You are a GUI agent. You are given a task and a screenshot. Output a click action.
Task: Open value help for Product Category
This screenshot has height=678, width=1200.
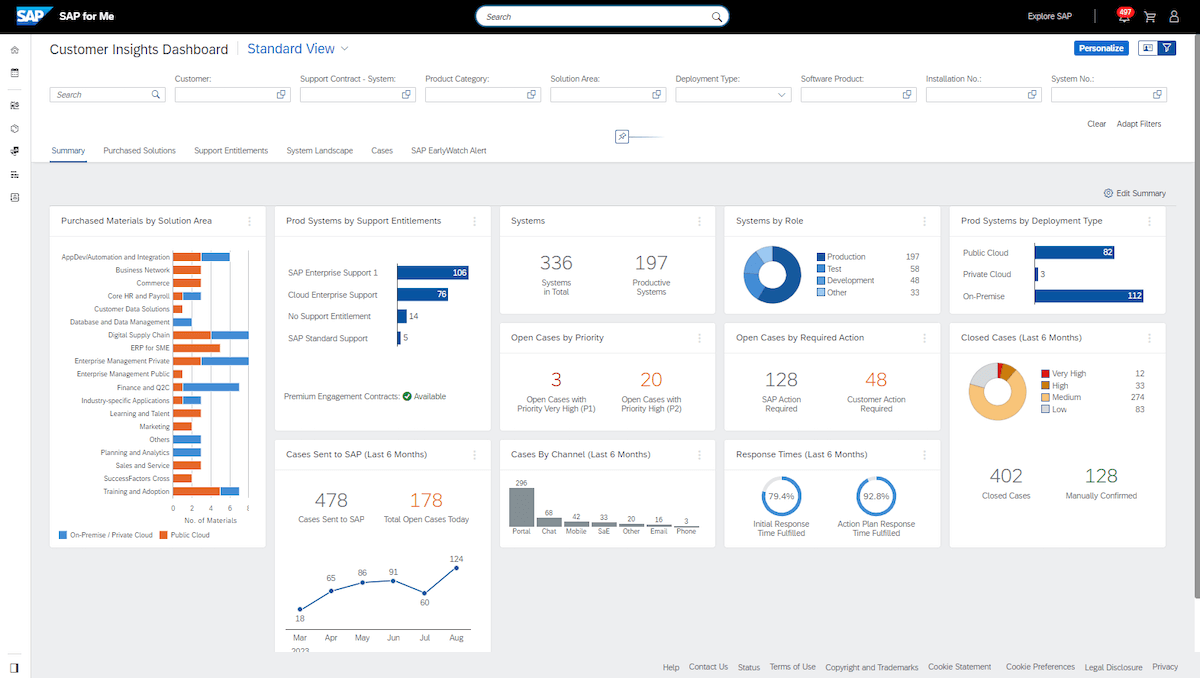click(532, 95)
